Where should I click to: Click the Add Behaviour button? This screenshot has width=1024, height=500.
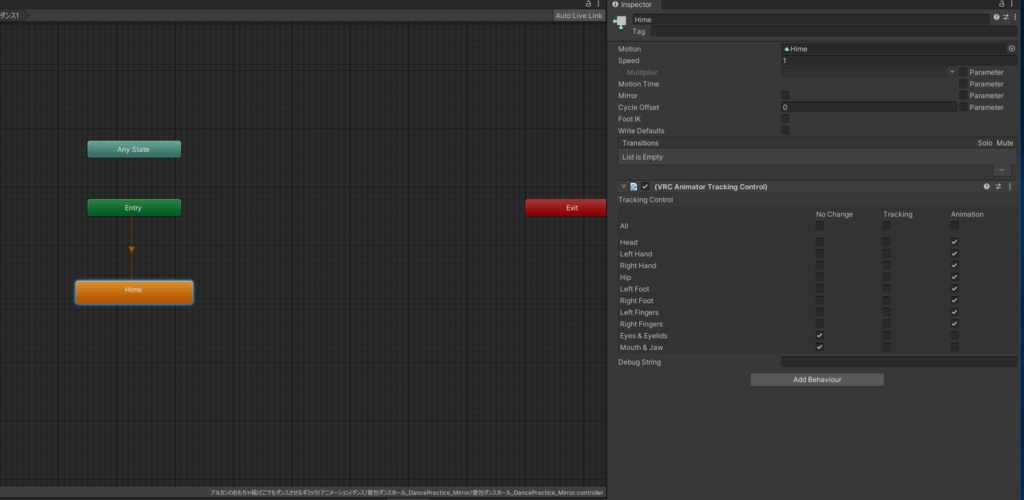click(817, 380)
